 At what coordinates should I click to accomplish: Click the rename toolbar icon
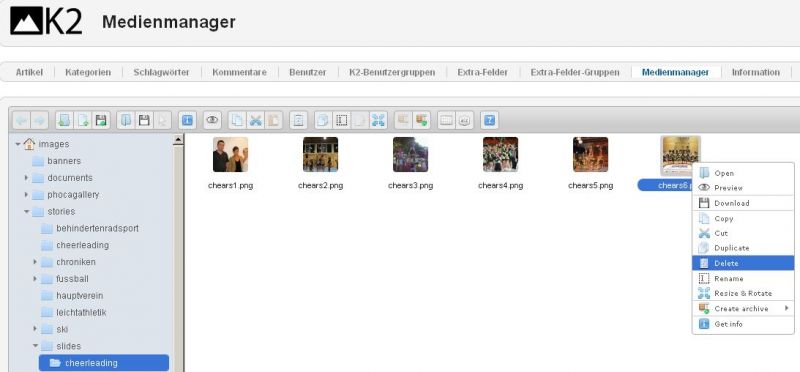(341, 120)
